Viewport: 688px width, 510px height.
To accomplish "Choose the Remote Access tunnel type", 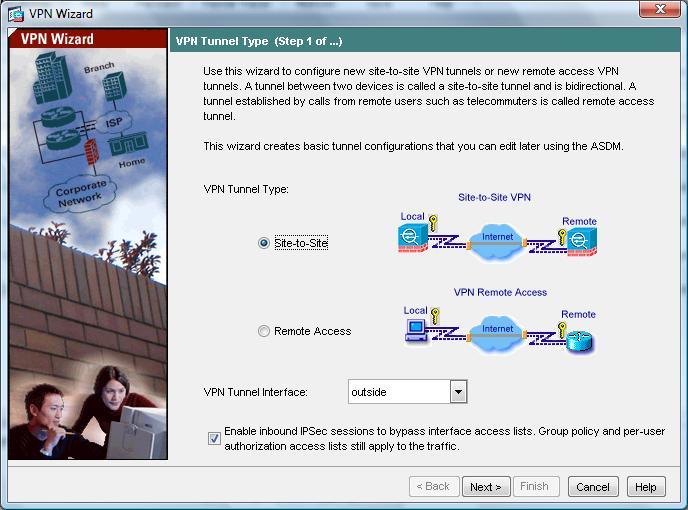I will coord(264,331).
